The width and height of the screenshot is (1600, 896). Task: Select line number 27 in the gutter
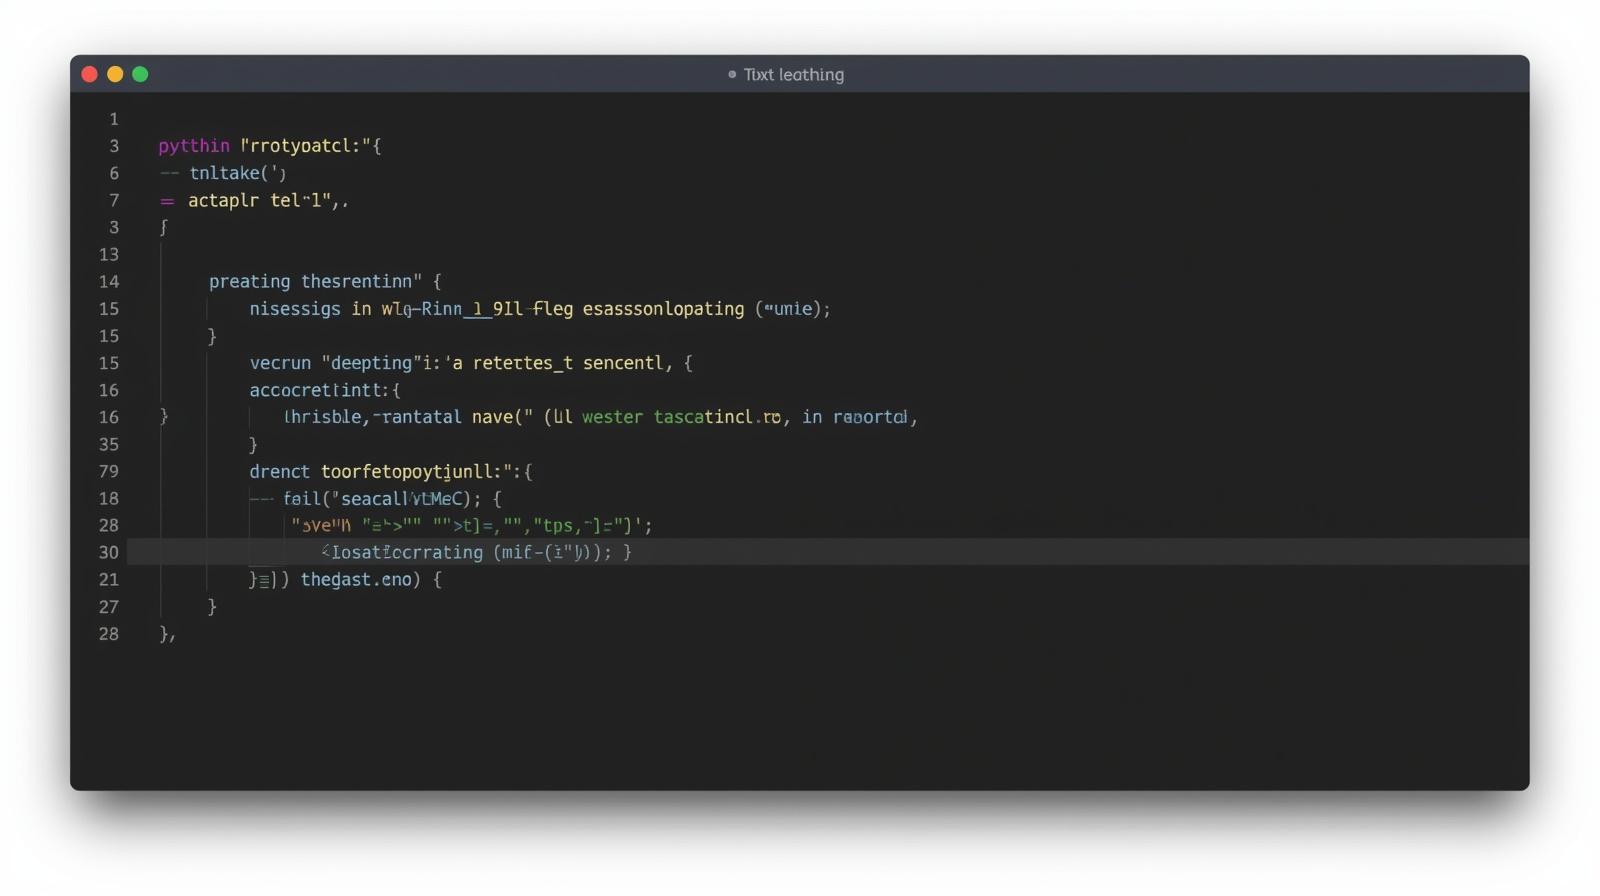click(x=109, y=607)
